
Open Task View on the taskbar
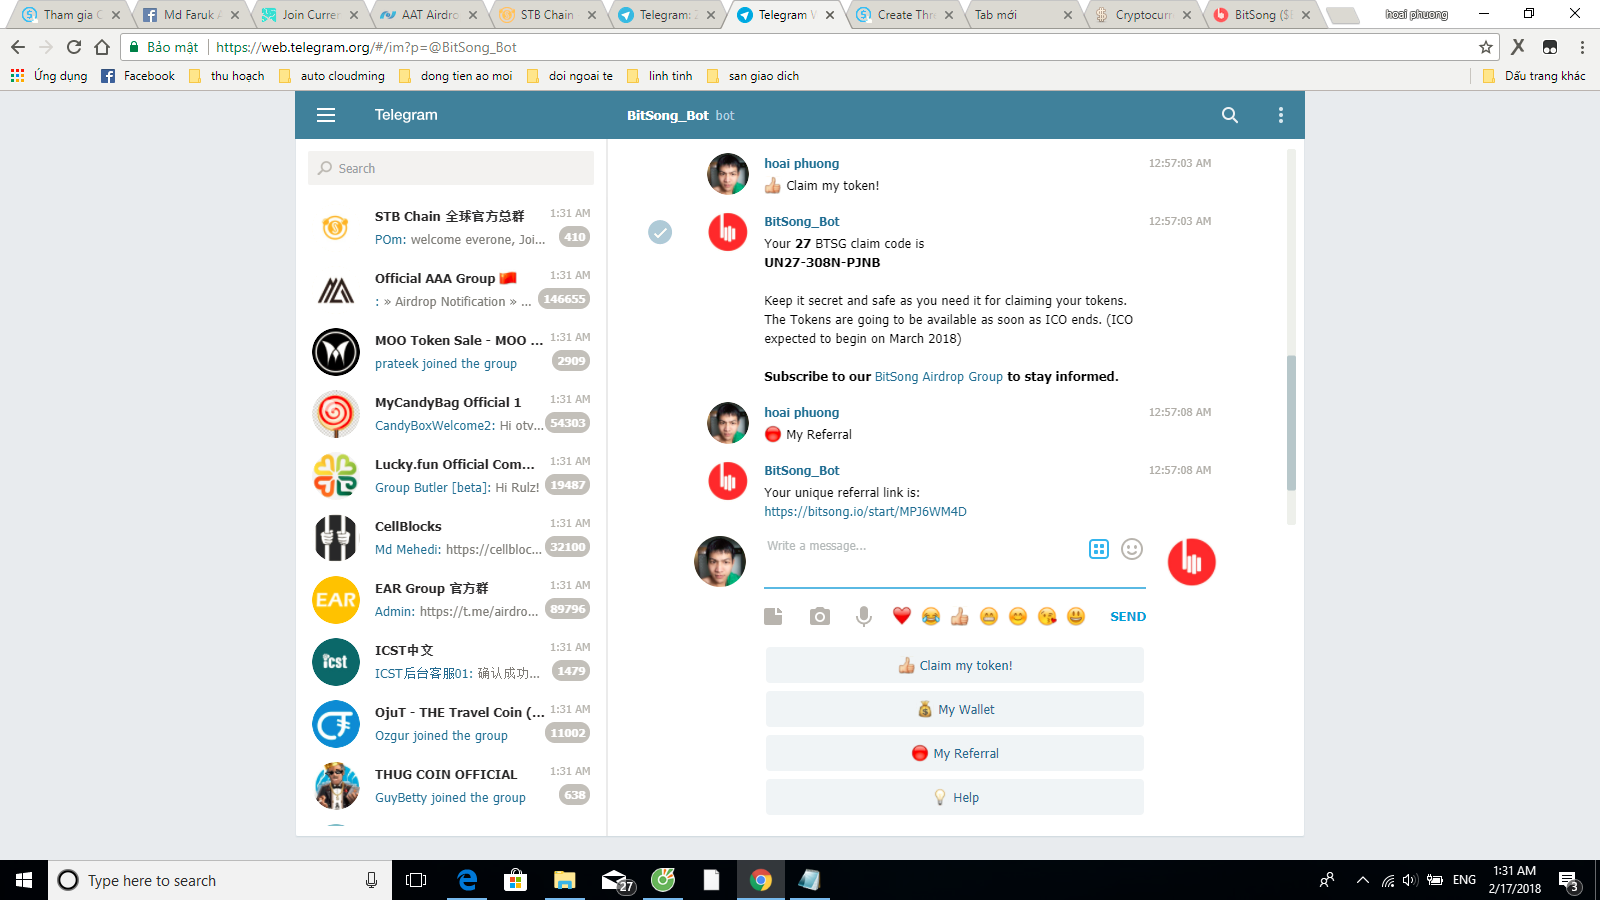[416, 880]
